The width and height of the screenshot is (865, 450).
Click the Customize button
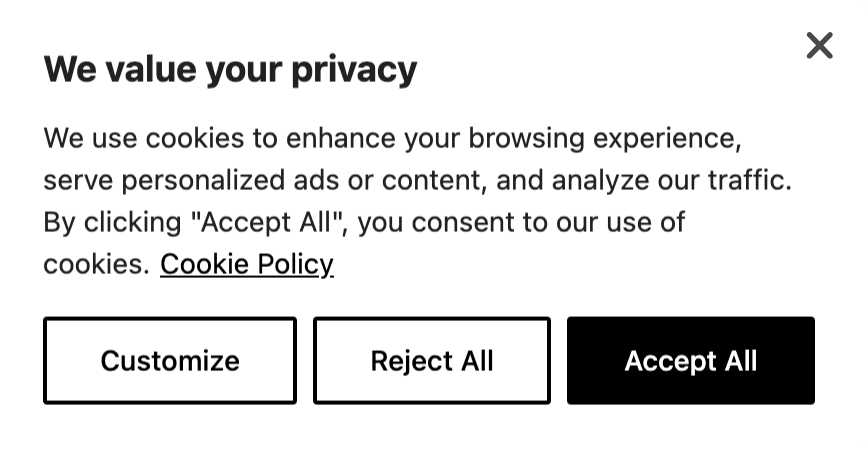(x=170, y=361)
